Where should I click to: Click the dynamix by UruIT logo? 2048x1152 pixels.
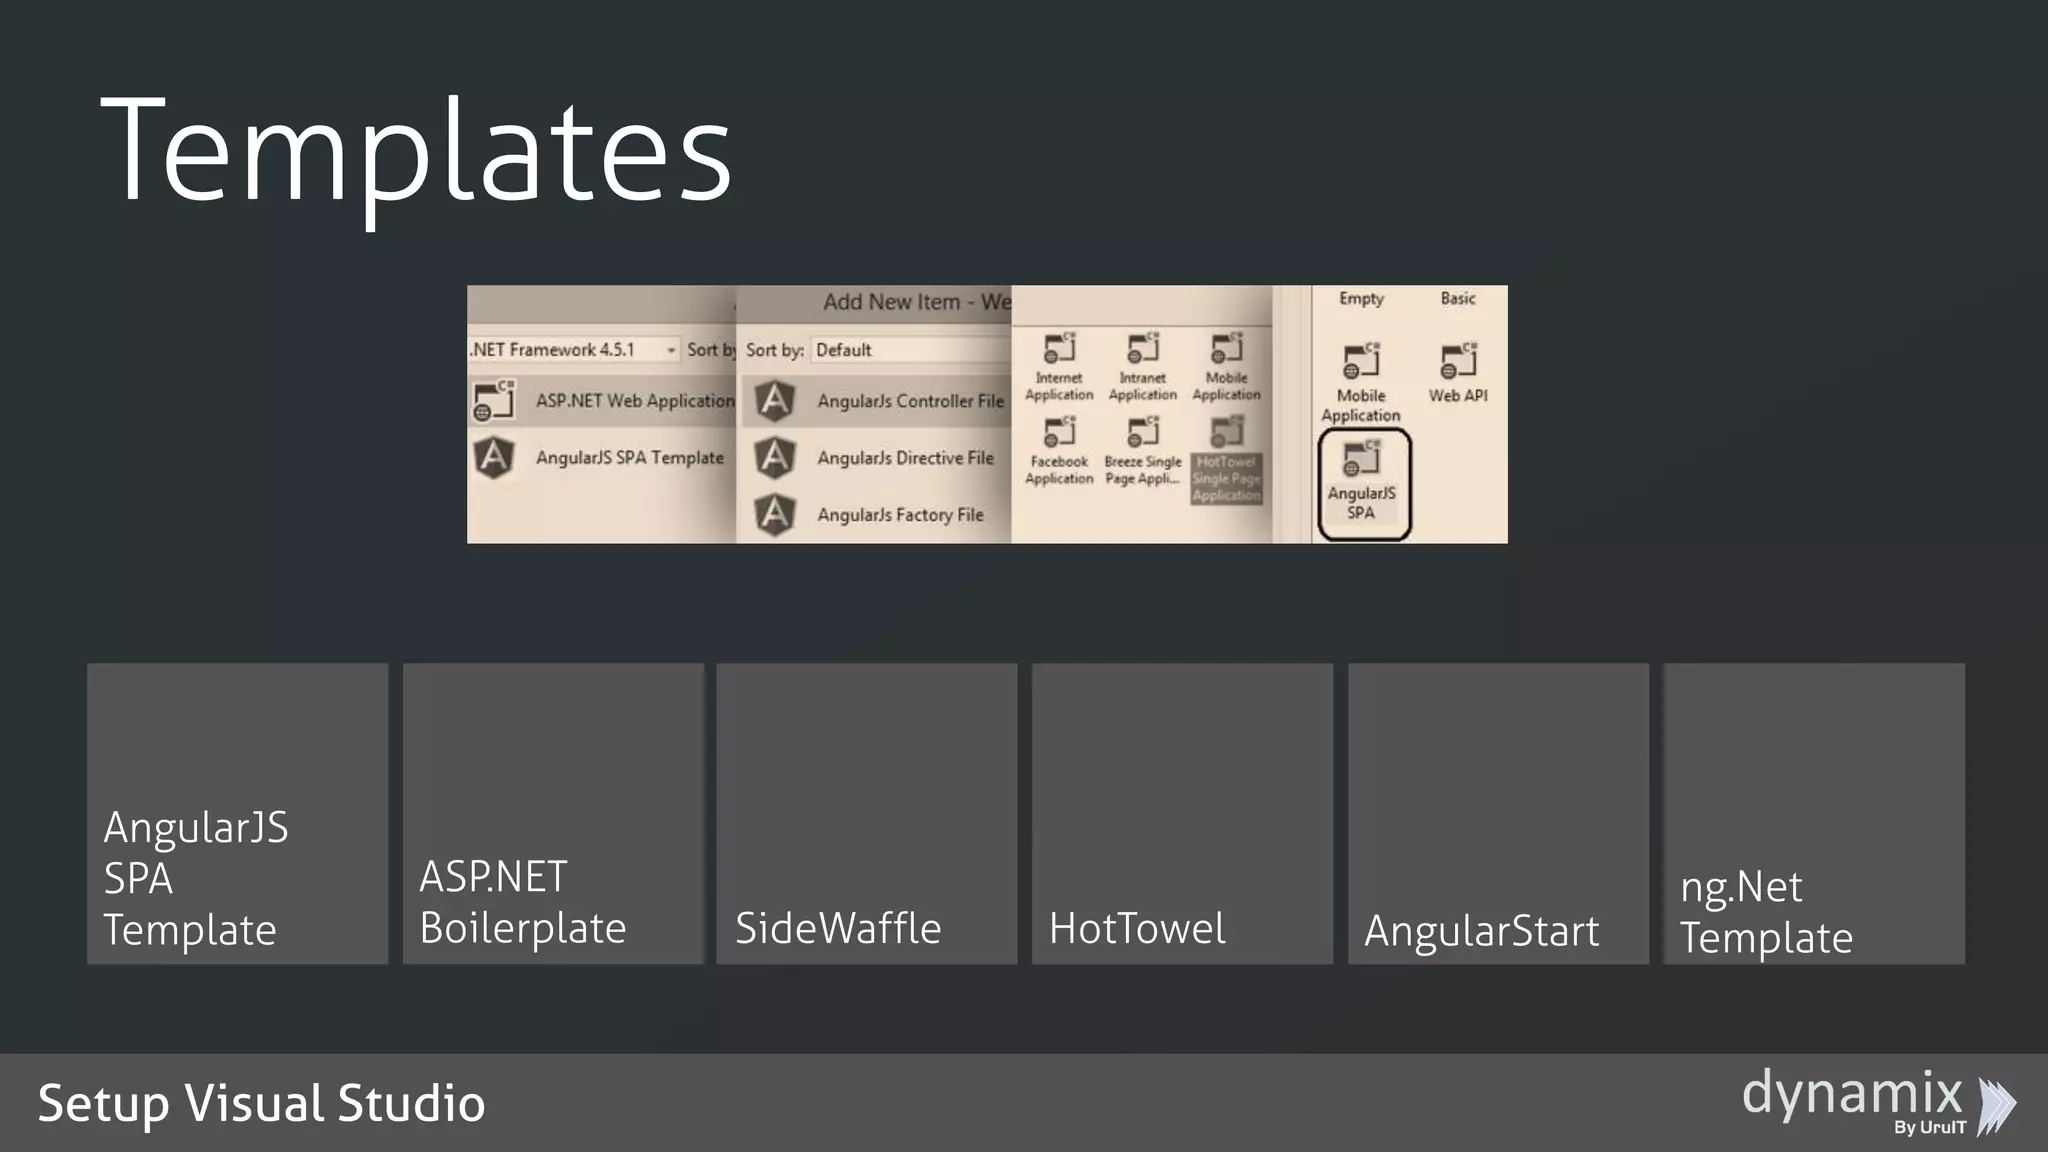[x=1880, y=1101]
